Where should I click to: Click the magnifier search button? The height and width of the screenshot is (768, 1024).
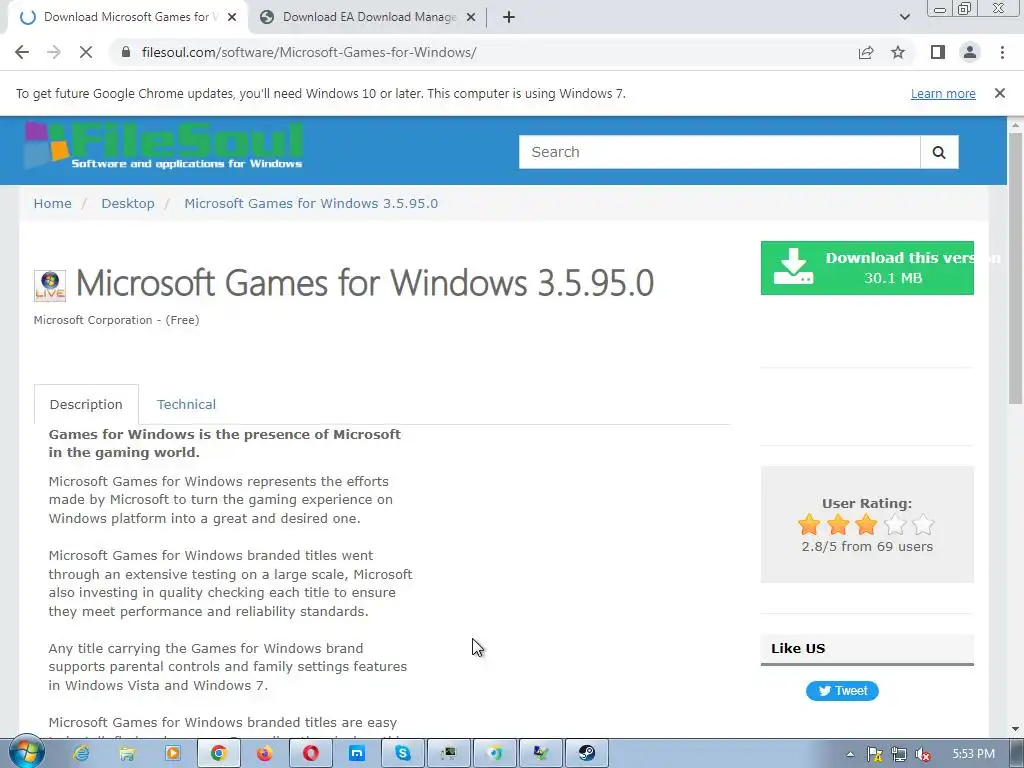tap(939, 152)
